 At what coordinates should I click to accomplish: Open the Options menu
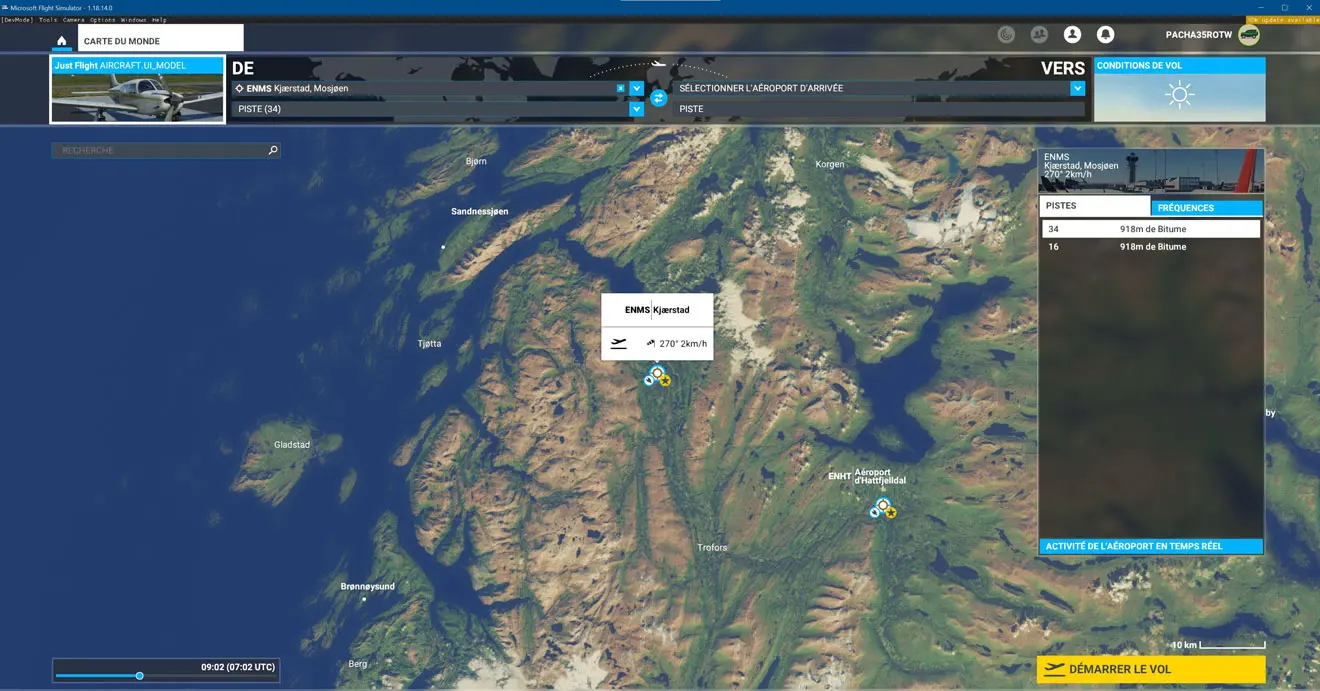(103, 20)
